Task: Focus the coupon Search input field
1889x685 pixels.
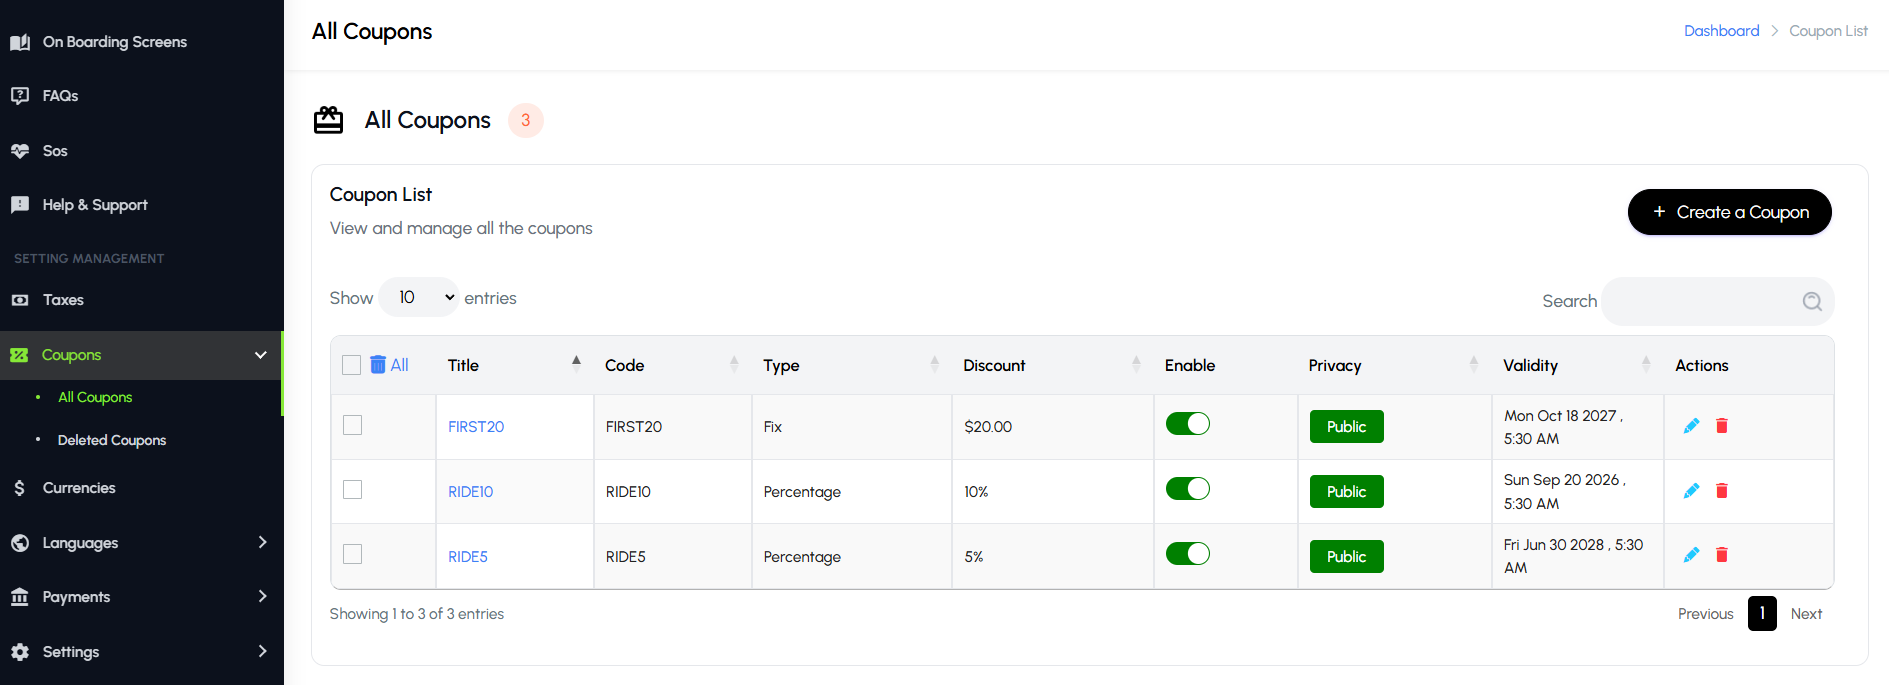Action: (1702, 301)
